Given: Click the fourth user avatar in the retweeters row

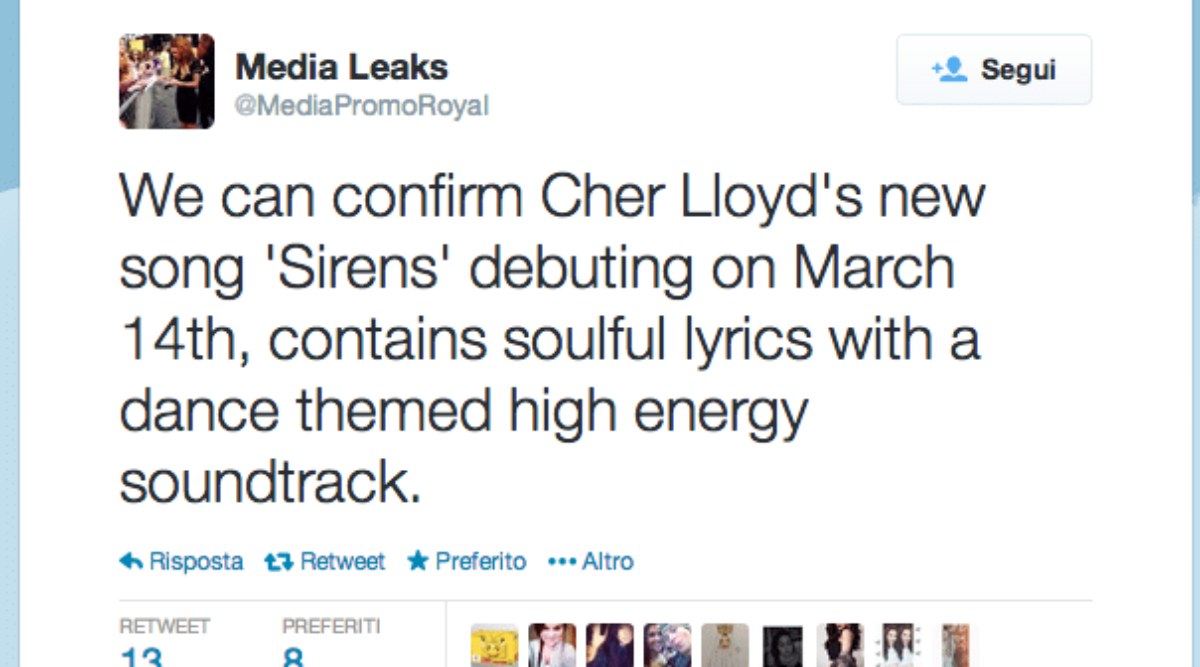Looking at the screenshot, I should coord(667,646).
